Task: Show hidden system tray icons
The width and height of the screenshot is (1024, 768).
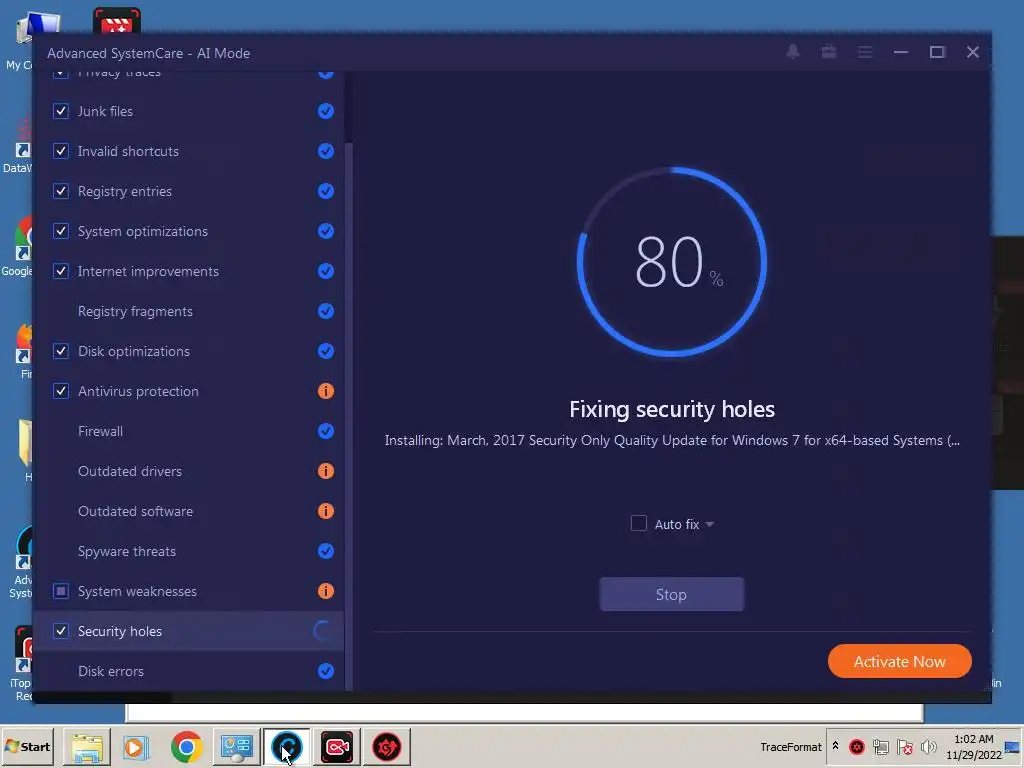Action: 835,745
